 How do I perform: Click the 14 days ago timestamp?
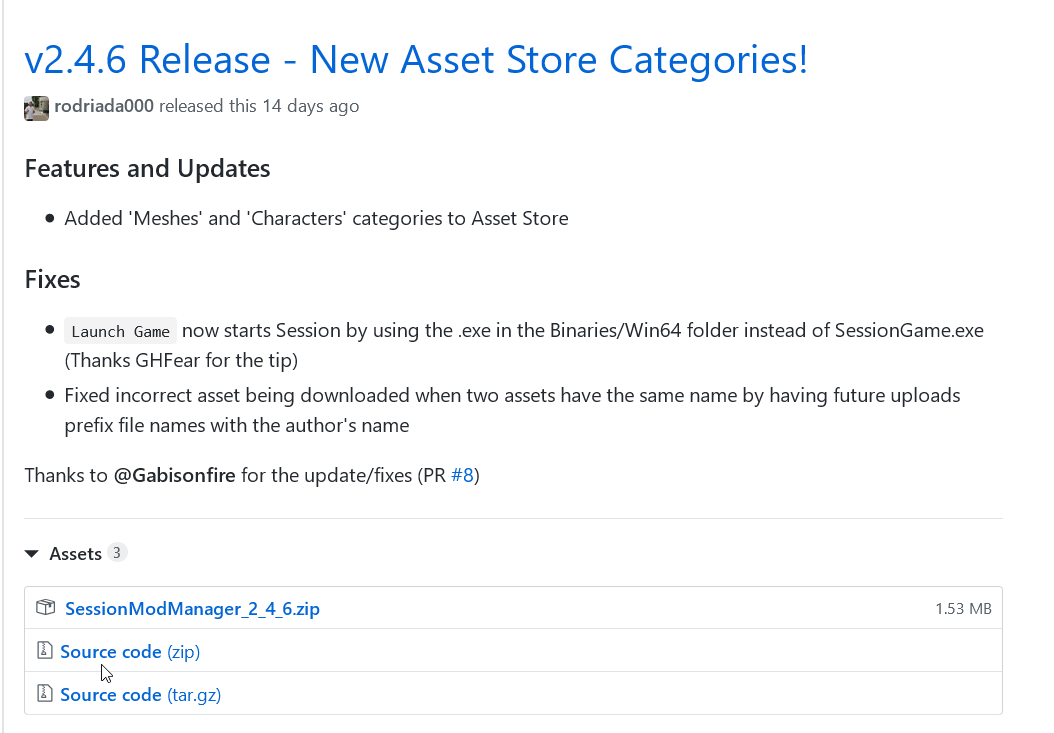(x=310, y=106)
